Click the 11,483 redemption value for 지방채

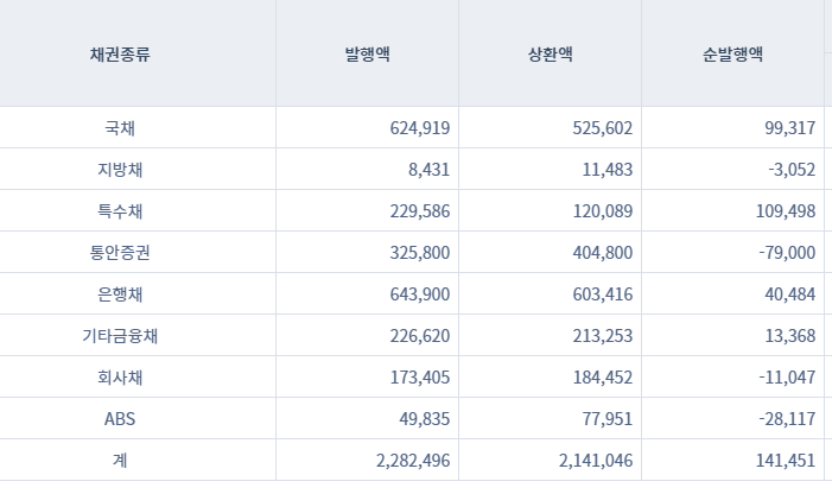[x=606, y=170]
